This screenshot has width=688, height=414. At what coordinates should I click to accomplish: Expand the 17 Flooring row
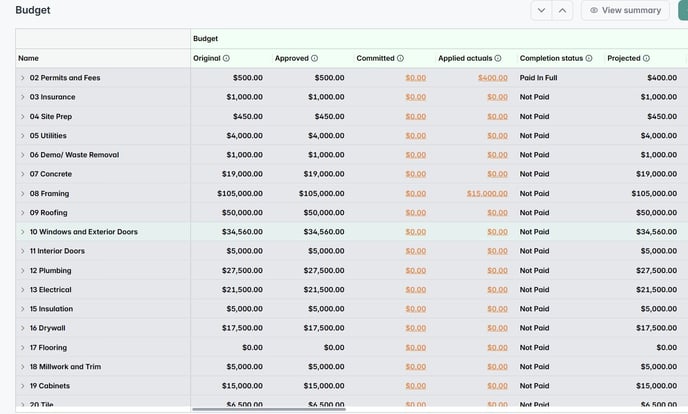pyautogui.click(x=22, y=348)
